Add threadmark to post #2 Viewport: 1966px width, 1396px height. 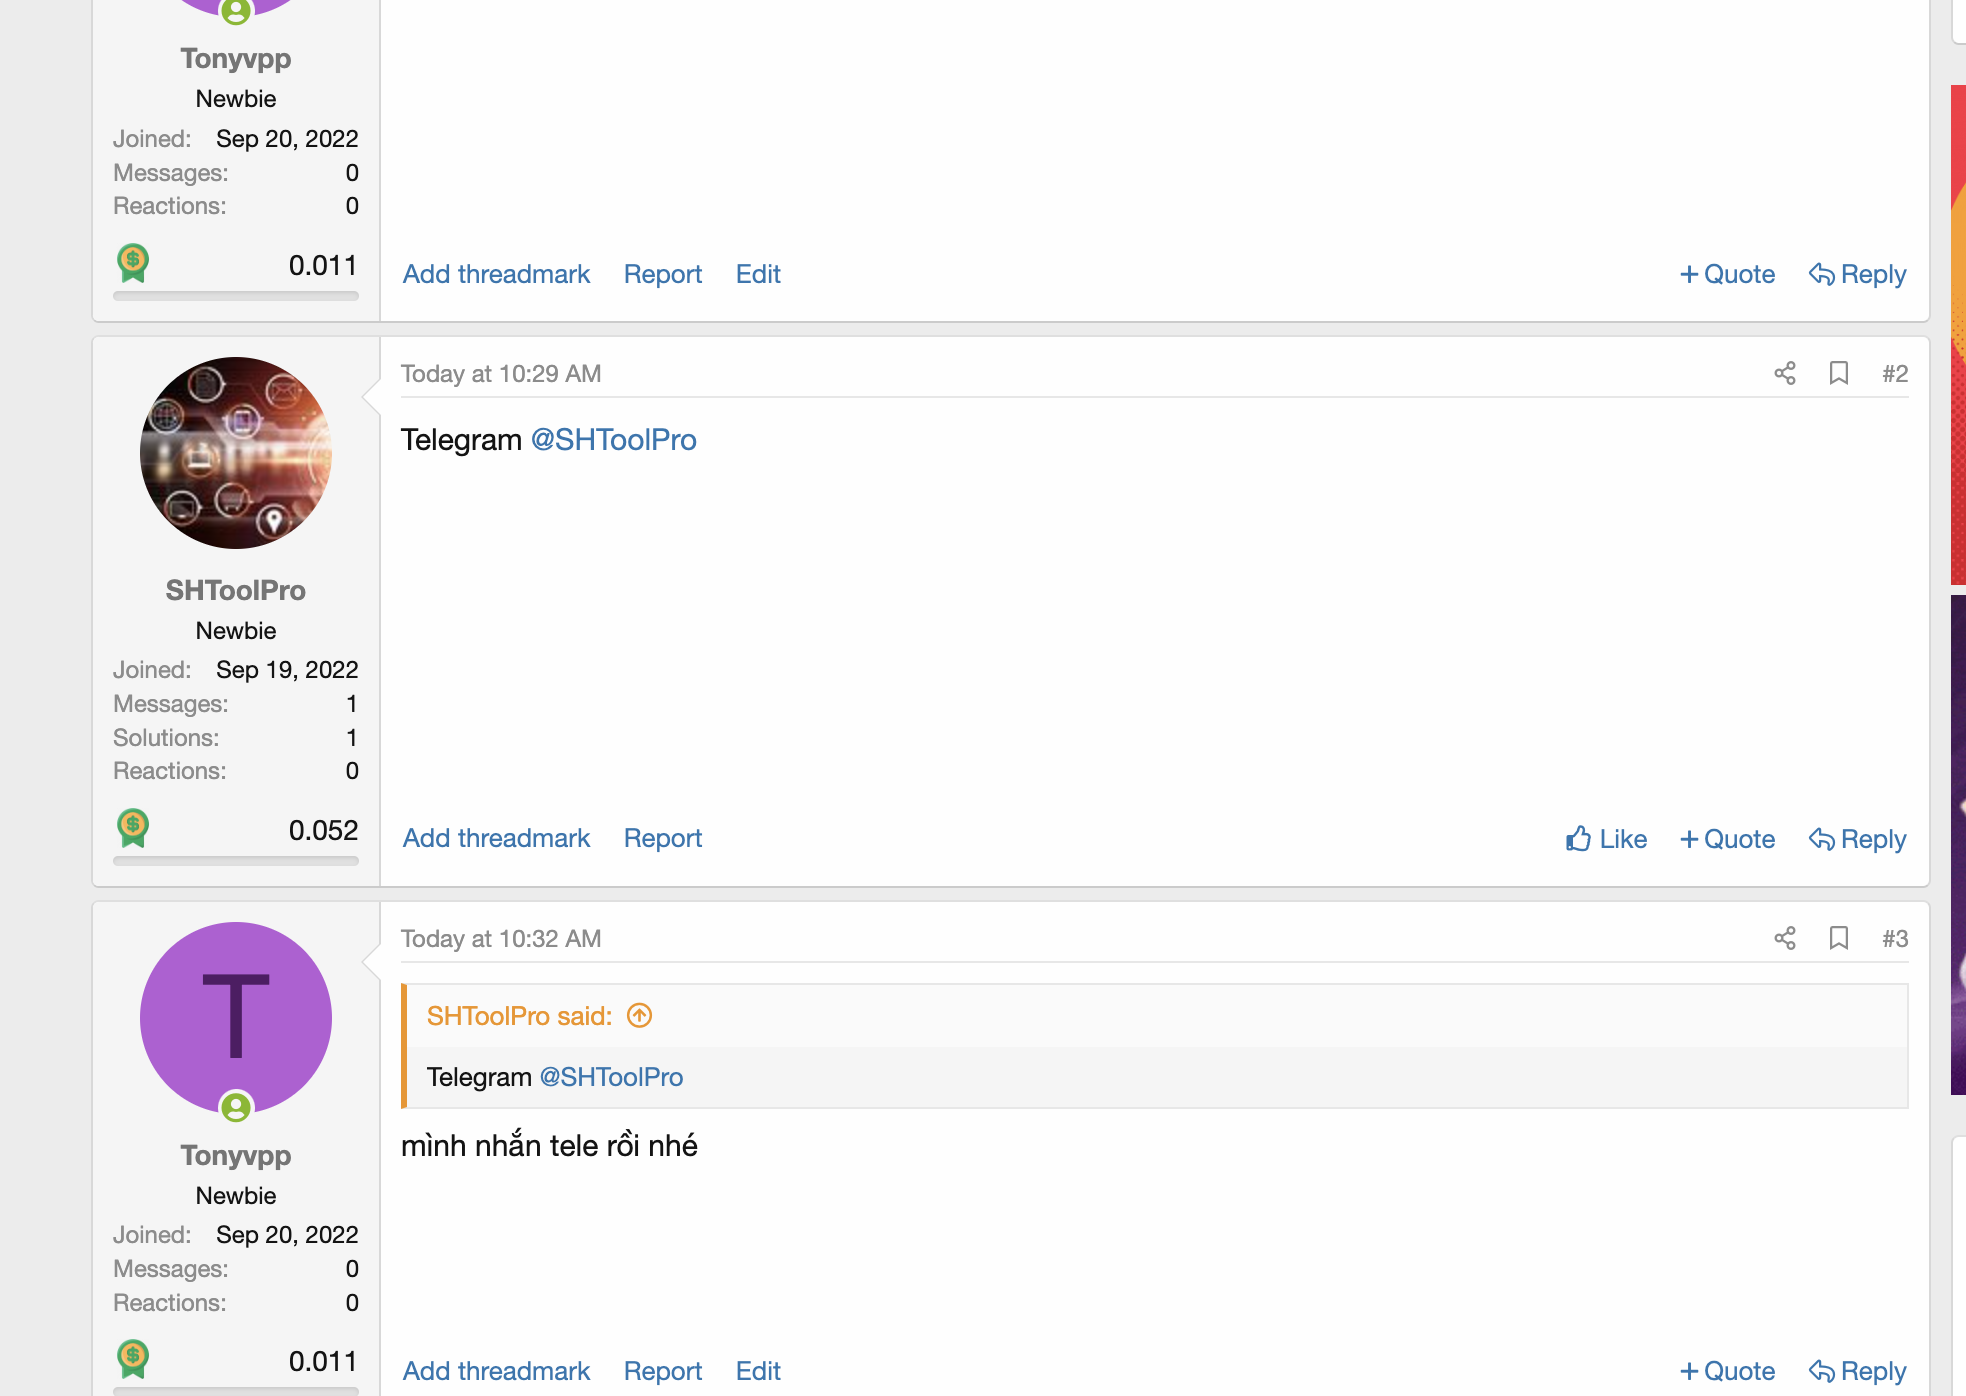pyautogui.click(x=496, y=838)
